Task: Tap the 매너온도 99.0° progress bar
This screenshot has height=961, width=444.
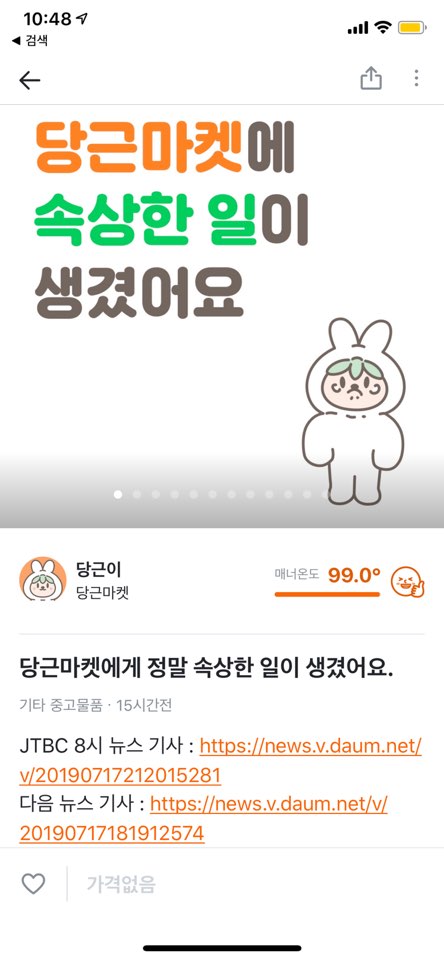Action: click(327, 594)
